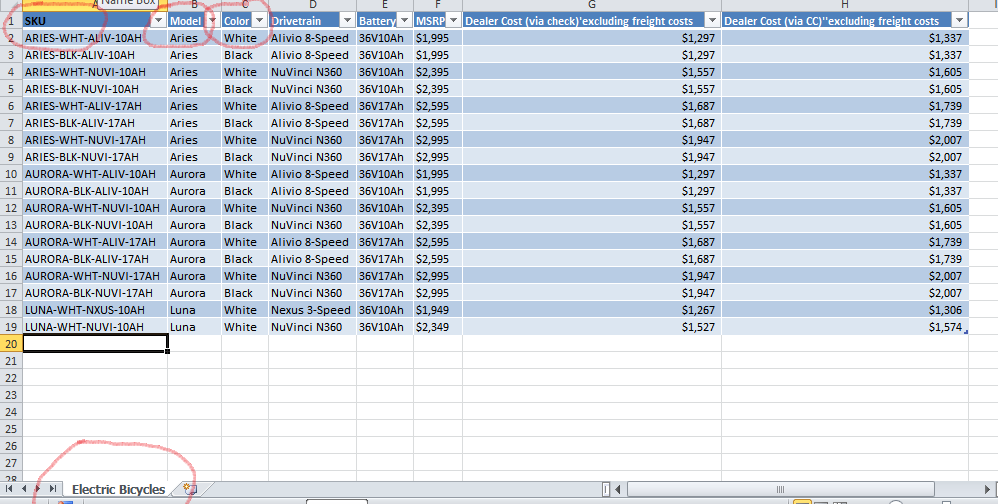Open the Battery column filter dropdown

tap(404, 21)
